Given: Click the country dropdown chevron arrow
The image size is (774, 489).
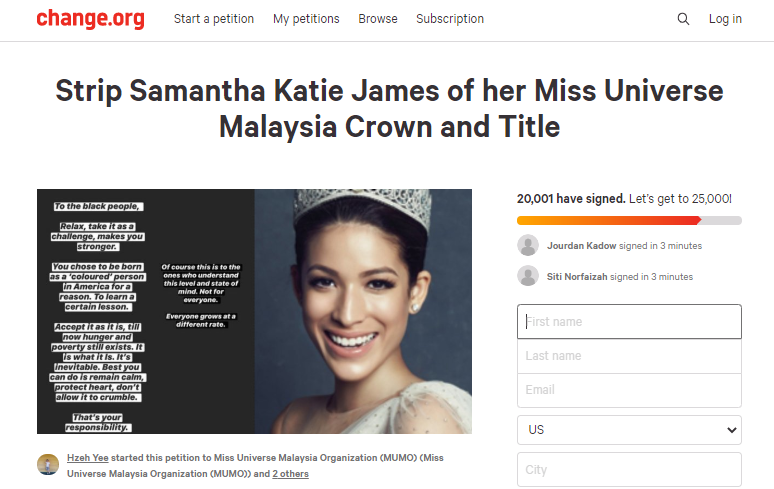Looking at the screenshot, I should [732, 430].
